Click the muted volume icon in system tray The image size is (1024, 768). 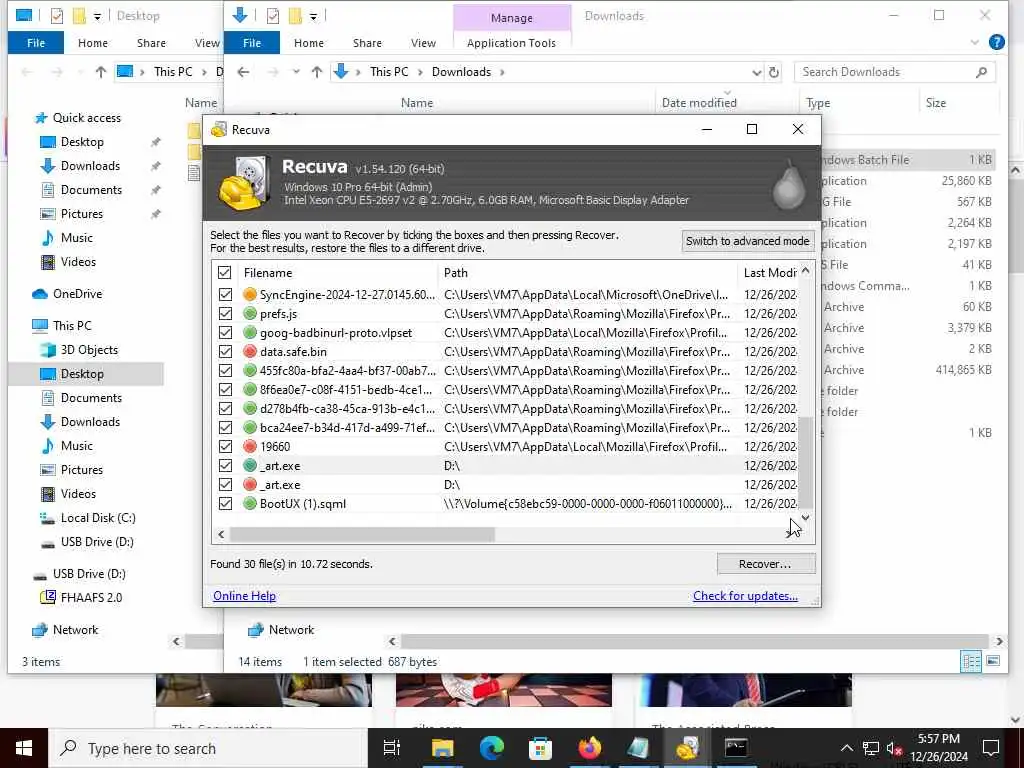pos(893,748)
